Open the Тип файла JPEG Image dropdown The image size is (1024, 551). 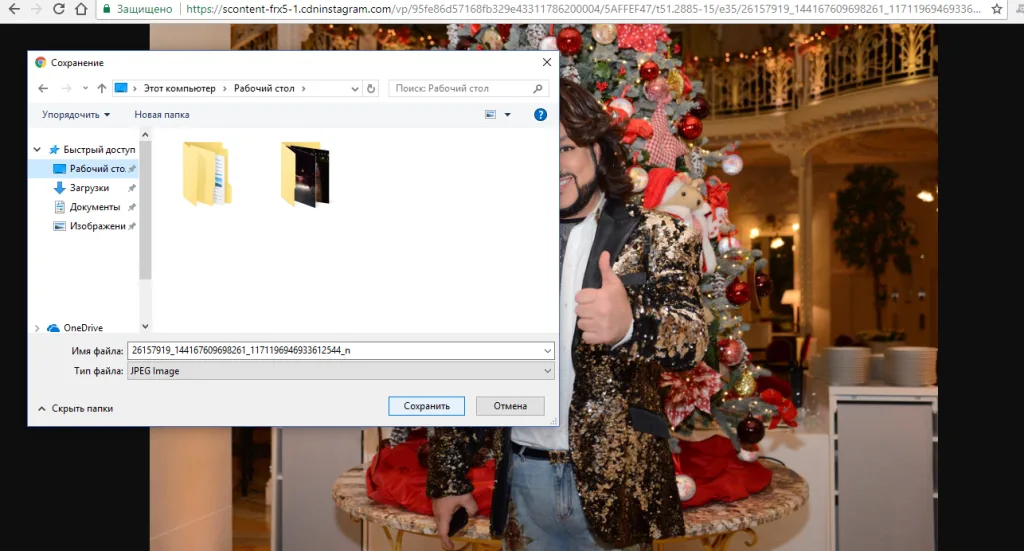341,371
